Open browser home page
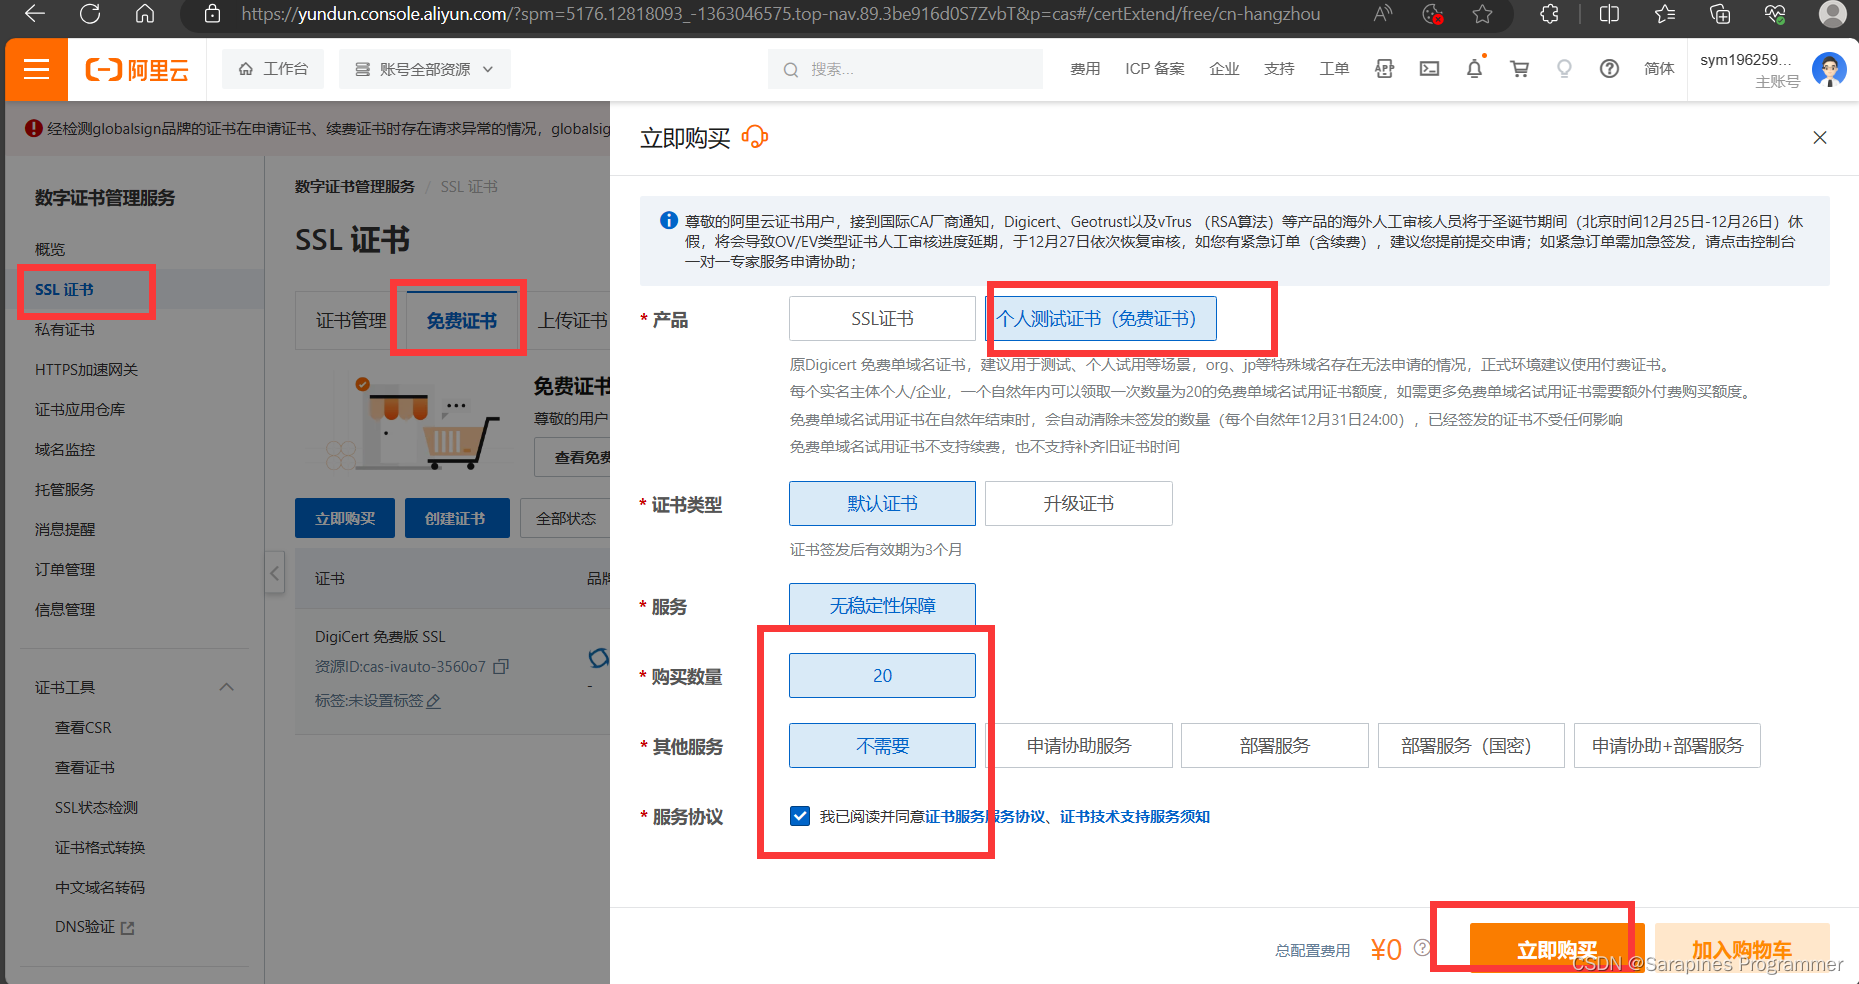 (x=145, y=14)
